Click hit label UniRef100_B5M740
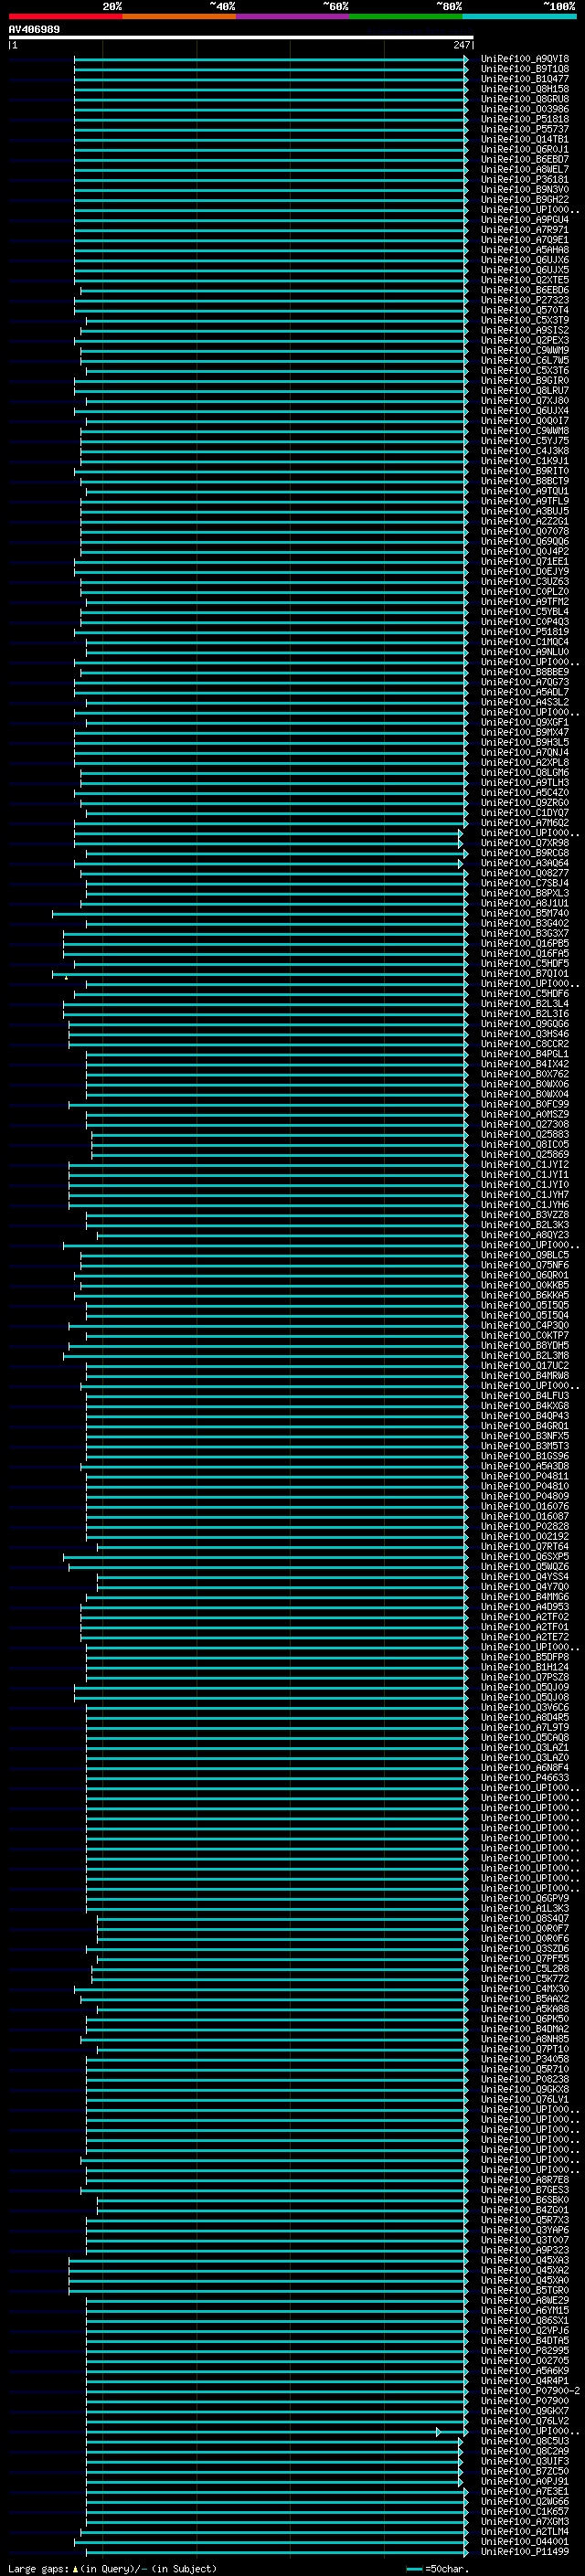585x2576 pixels. click(525, 913)
